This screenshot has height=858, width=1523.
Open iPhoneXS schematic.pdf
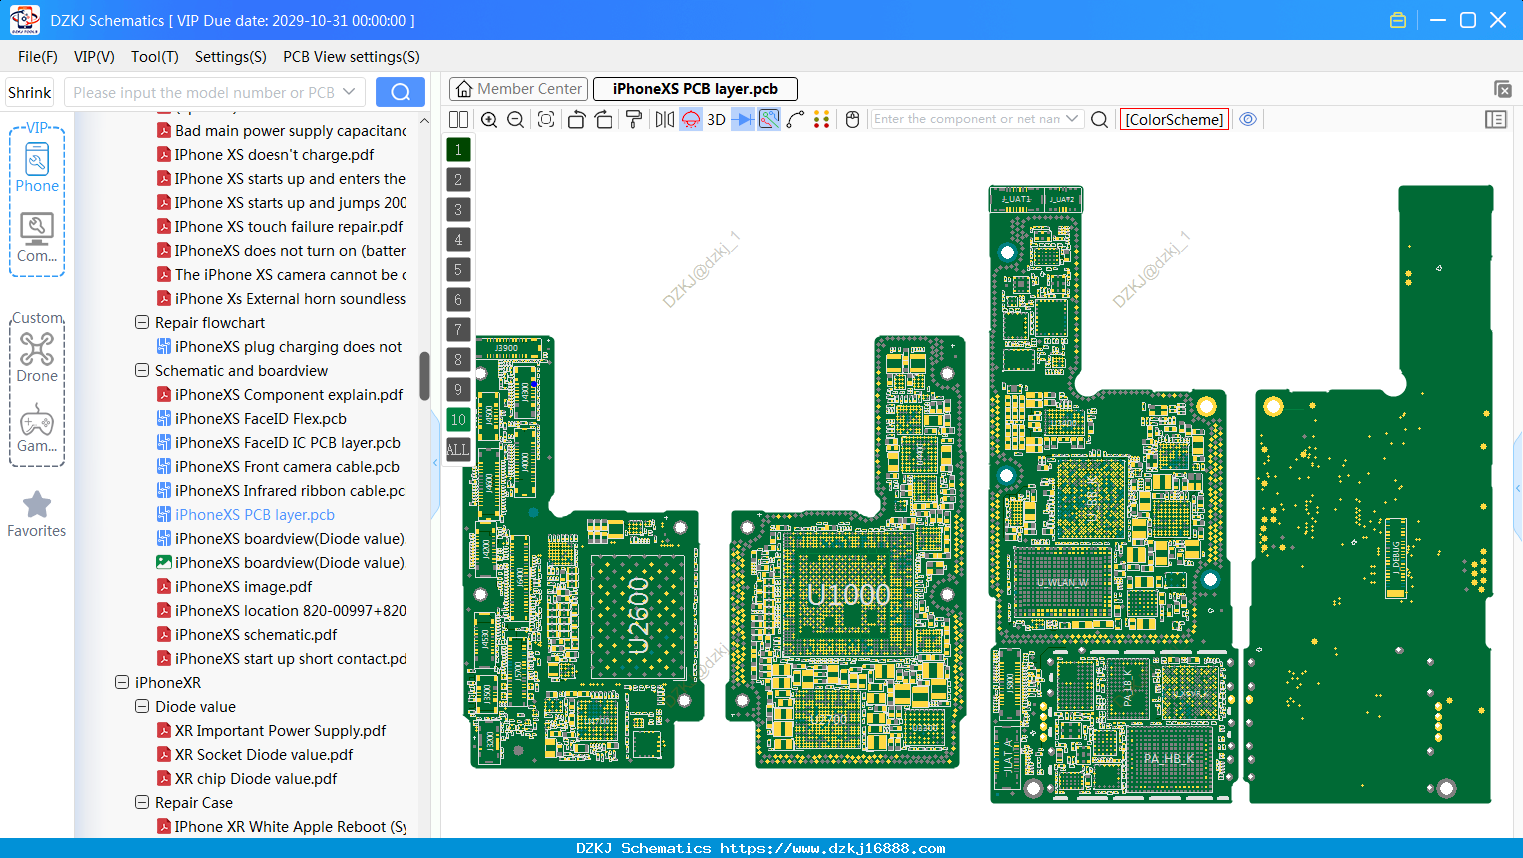point(256,635)
